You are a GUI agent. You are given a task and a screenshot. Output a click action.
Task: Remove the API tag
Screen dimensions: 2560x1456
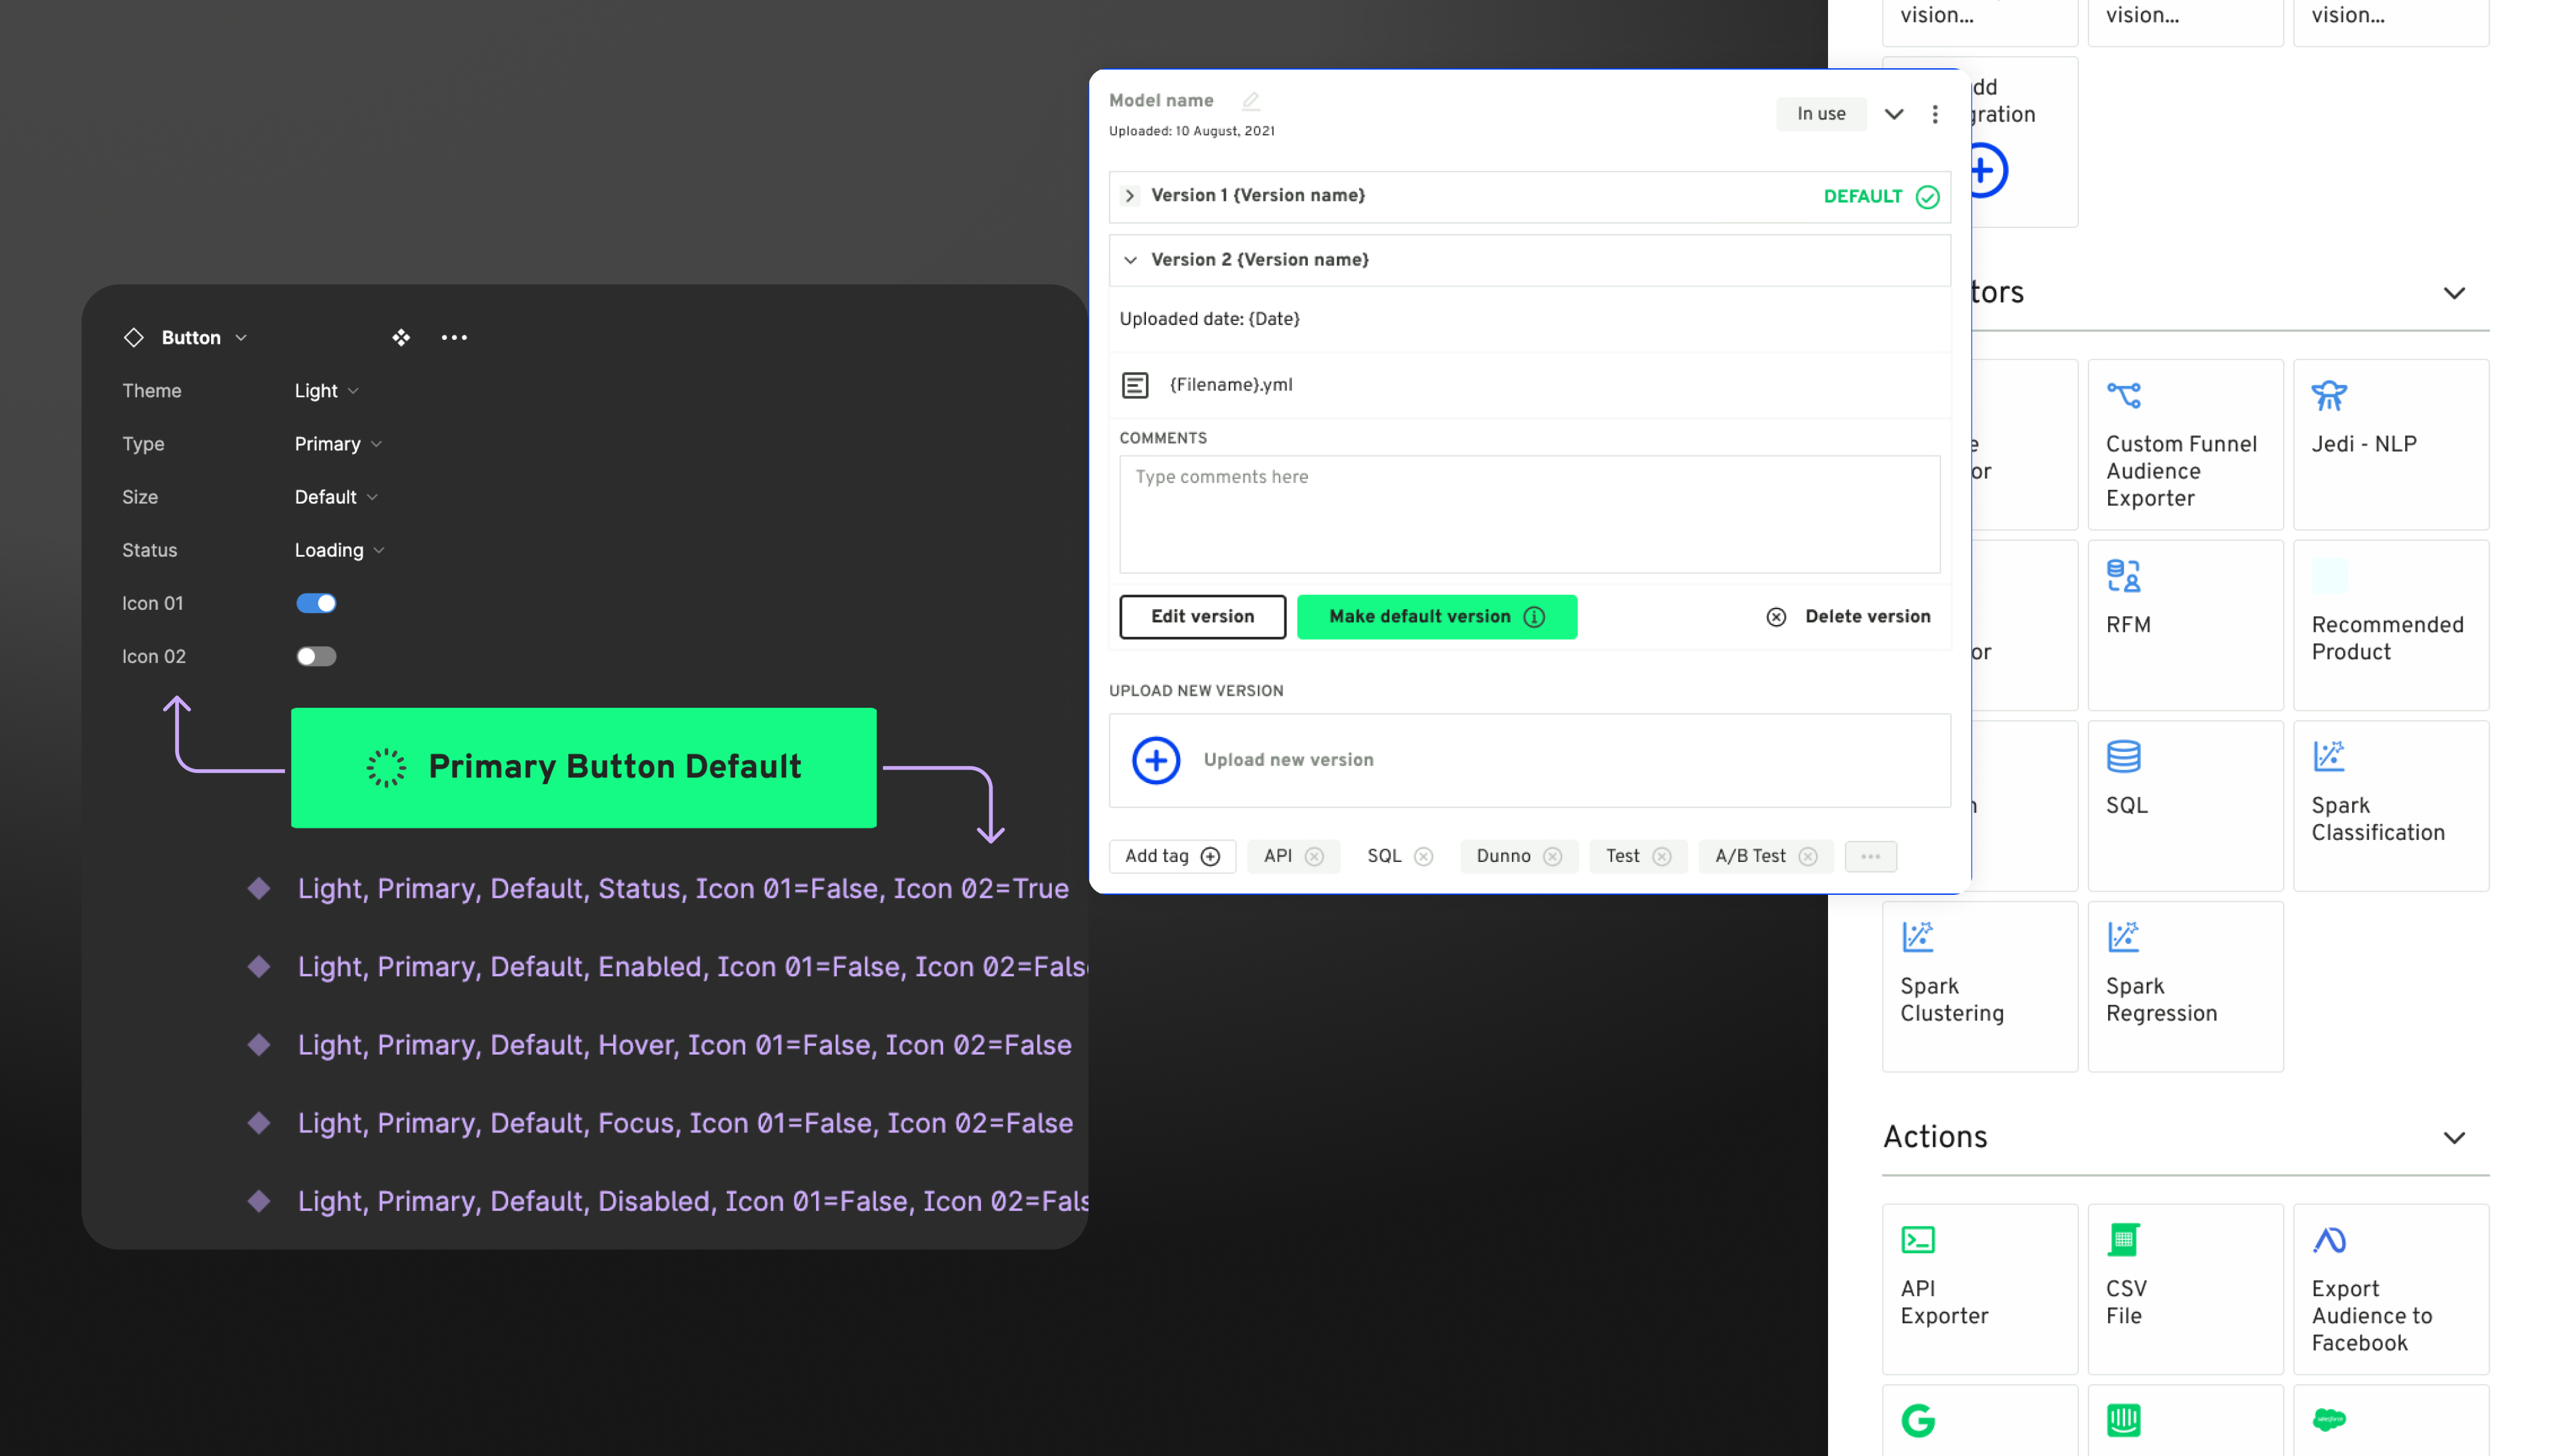(1314, 857)
